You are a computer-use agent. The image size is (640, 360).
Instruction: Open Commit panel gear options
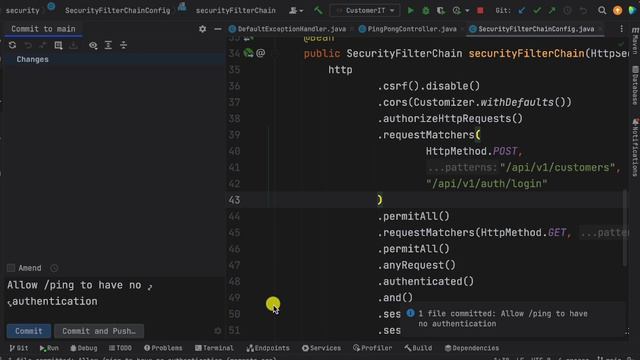202,29
